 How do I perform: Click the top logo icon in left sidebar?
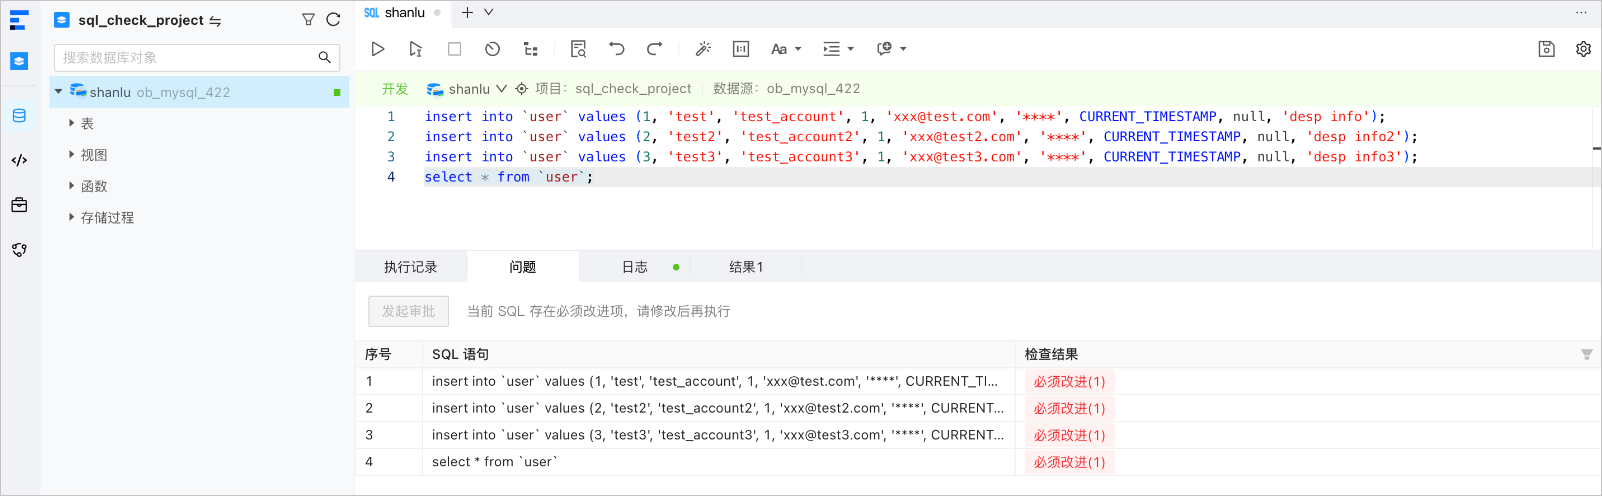[19, 20]
